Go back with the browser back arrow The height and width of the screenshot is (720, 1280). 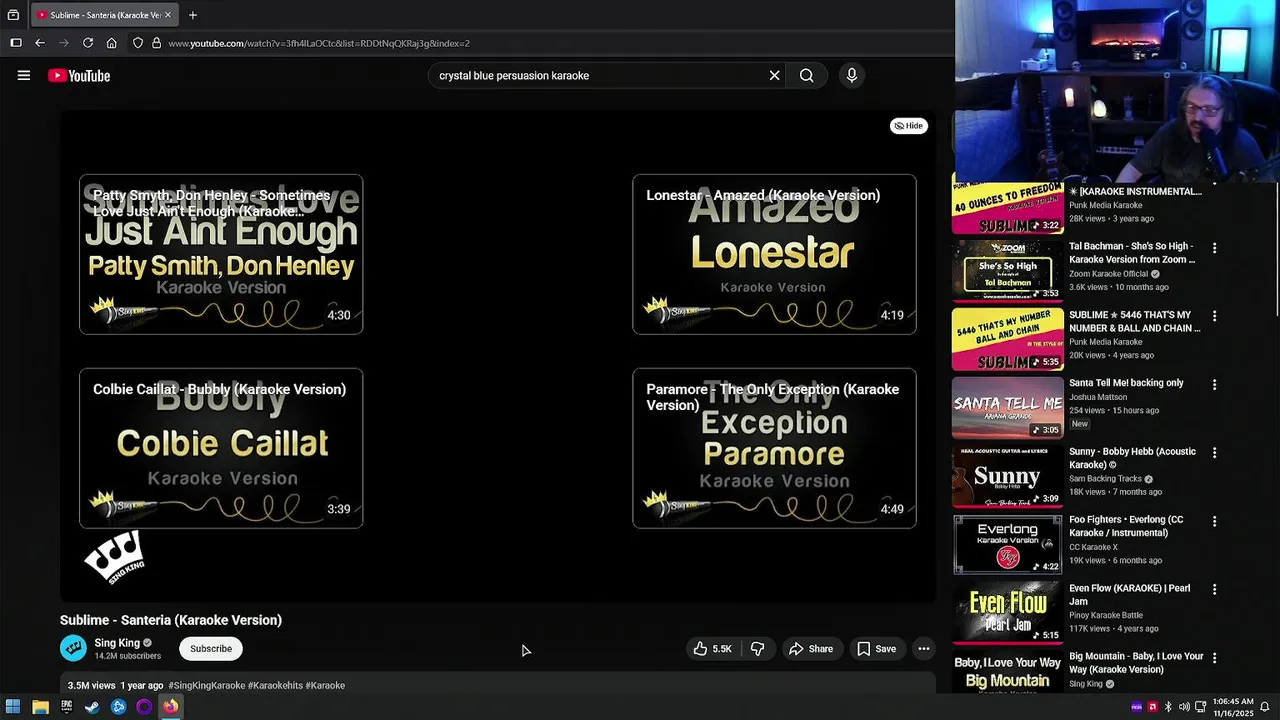pos(40,43)
